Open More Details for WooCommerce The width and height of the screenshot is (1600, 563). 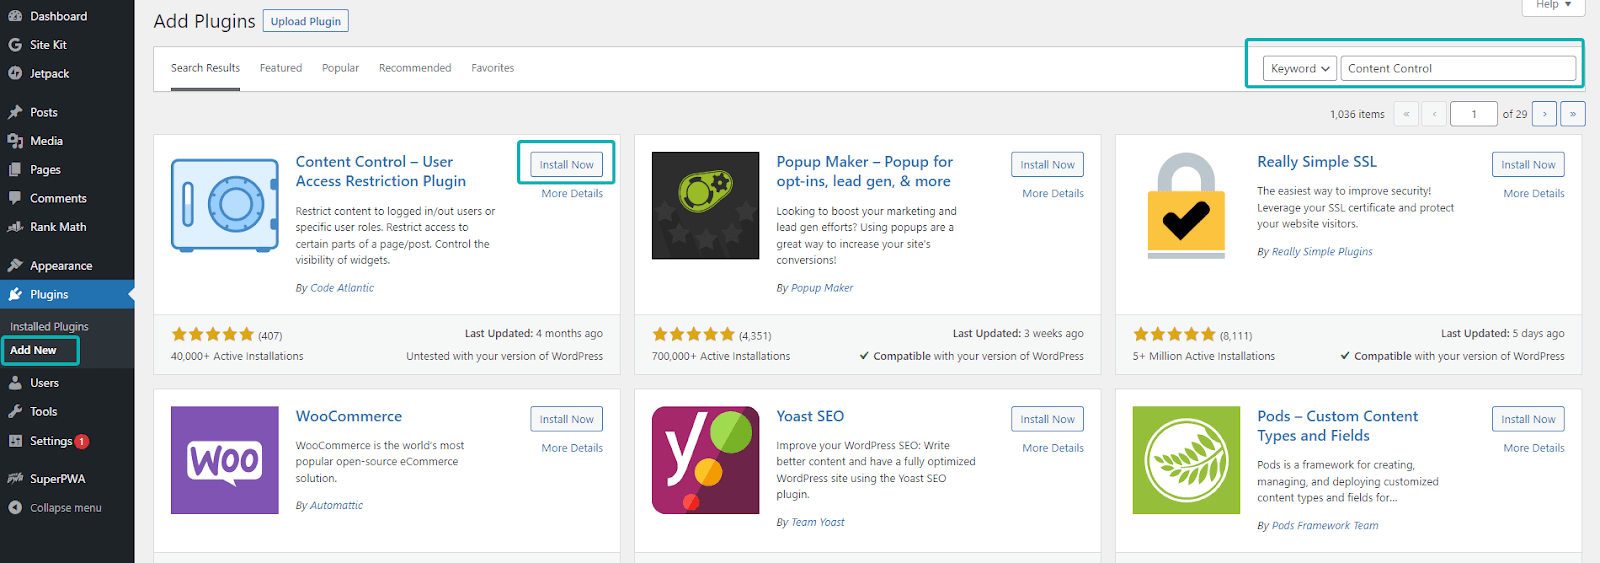pos(572,448)
